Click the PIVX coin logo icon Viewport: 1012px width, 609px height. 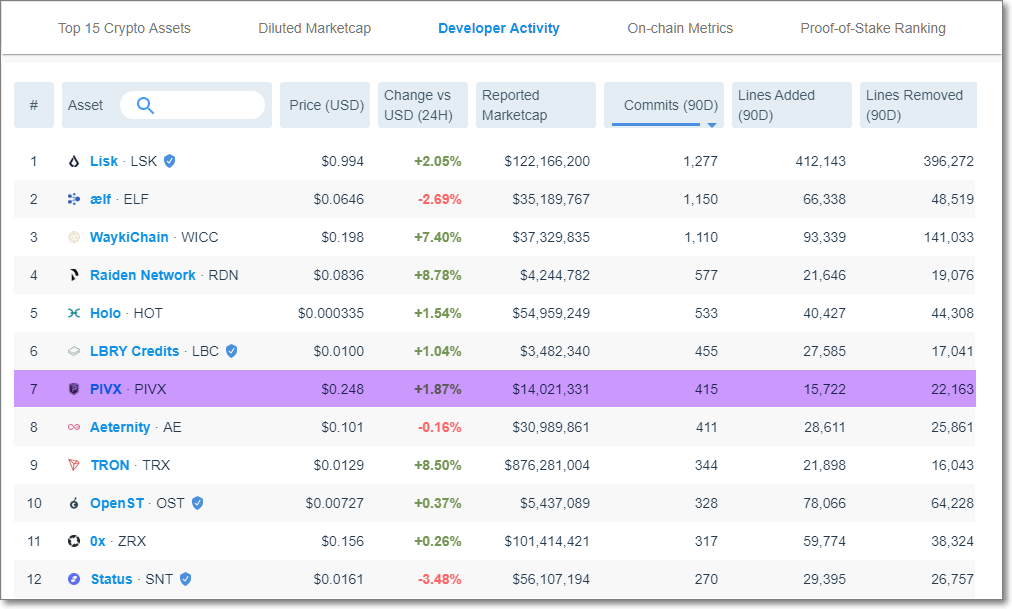74,389
